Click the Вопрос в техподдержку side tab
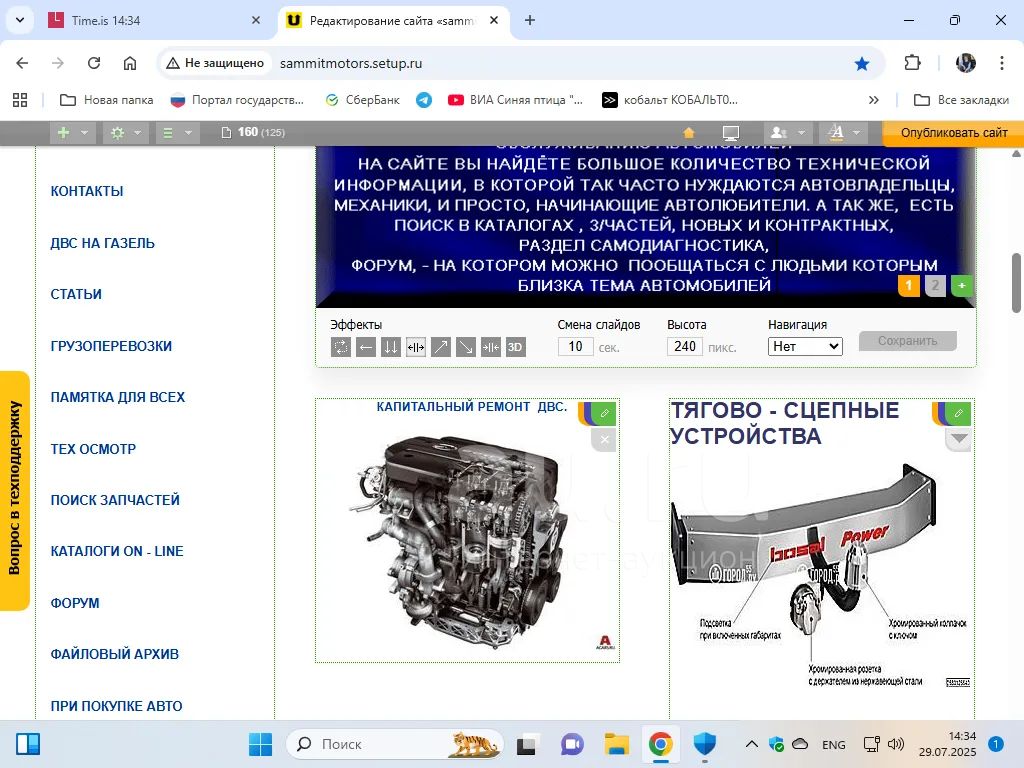The width and height of the screenshot is (1024, 768). [14, 490]
